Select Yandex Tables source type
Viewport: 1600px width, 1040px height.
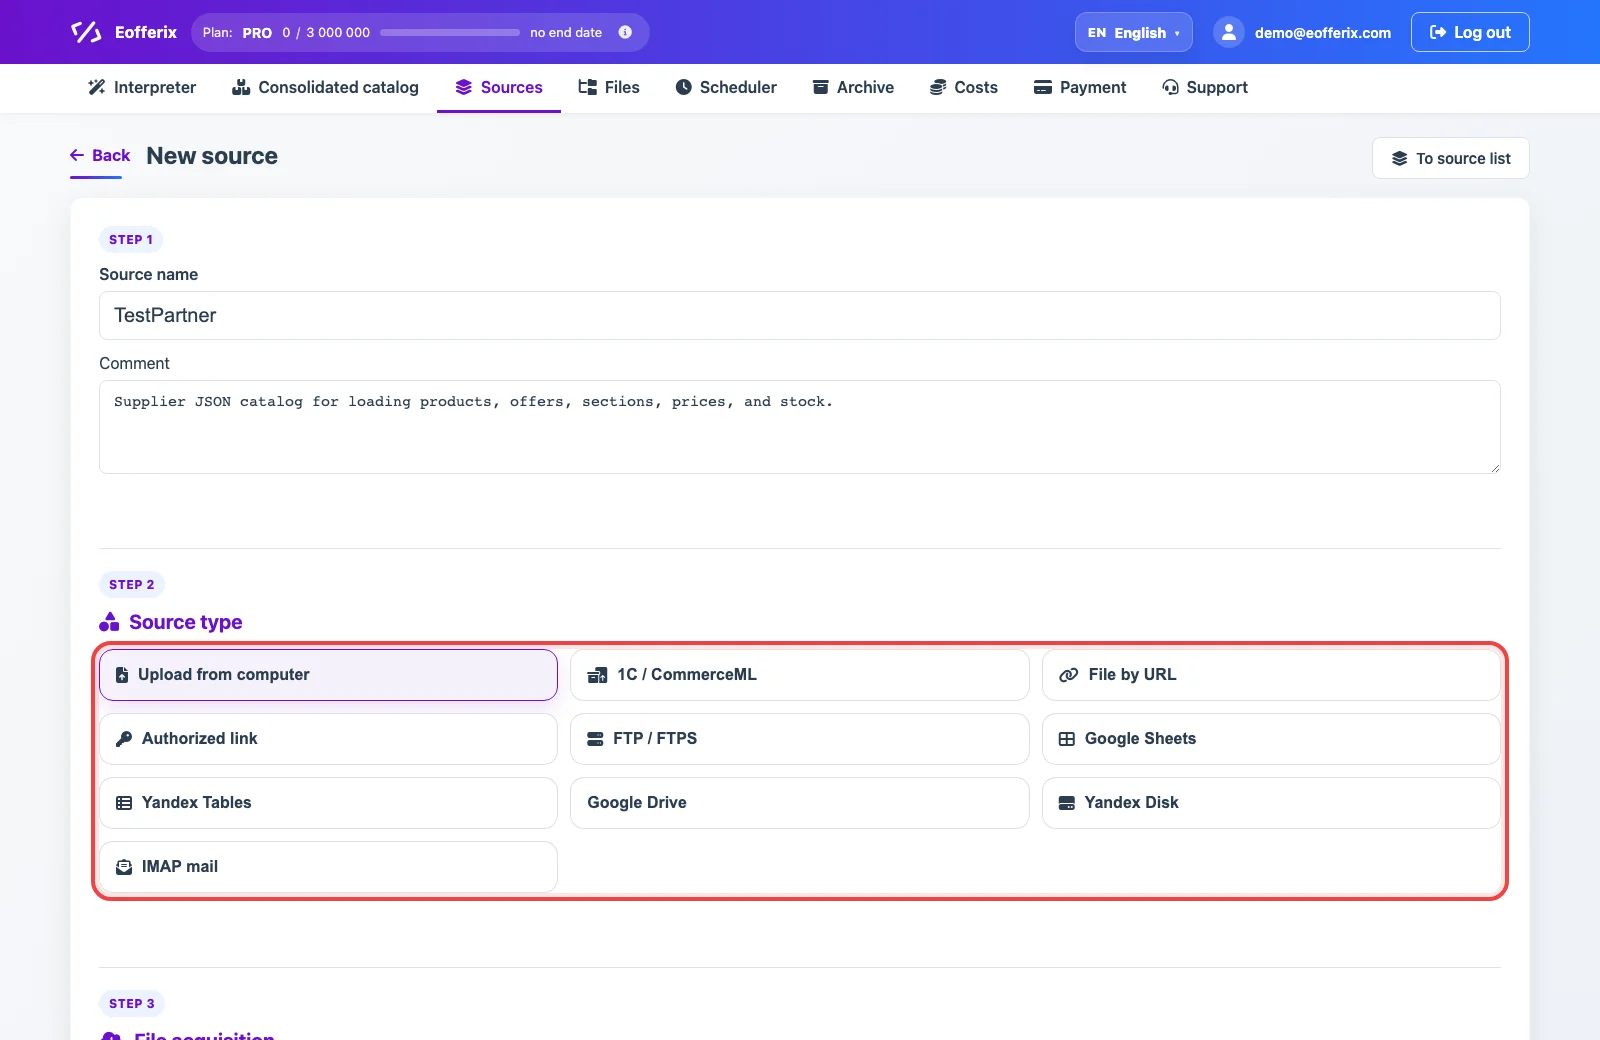pos(328,803)
